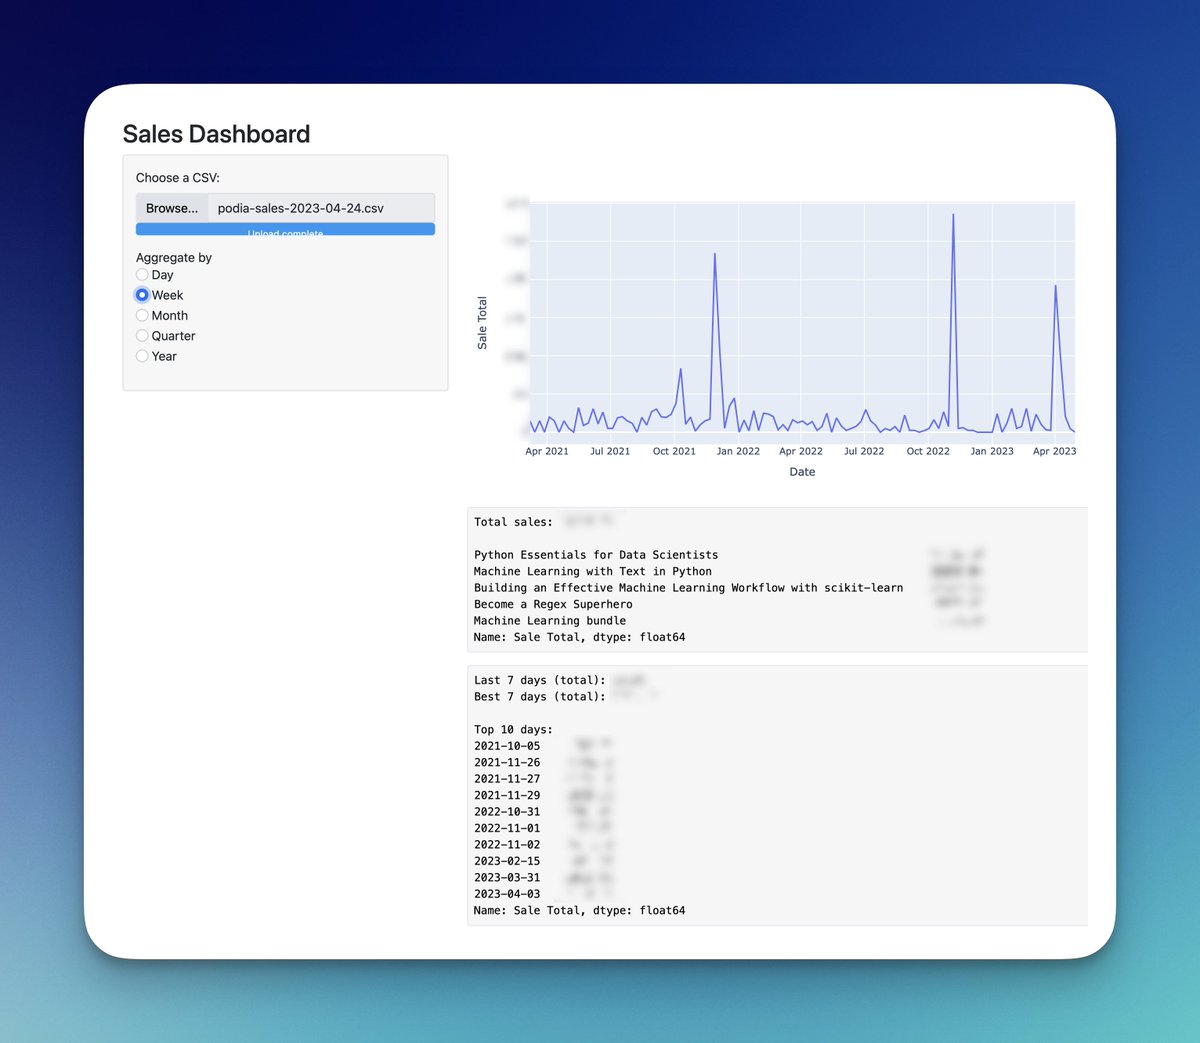This screenshot has width=1200, height=1043.
Task: Click the Apr 2022 axis tick label
Action: click(x=801, y=451)
